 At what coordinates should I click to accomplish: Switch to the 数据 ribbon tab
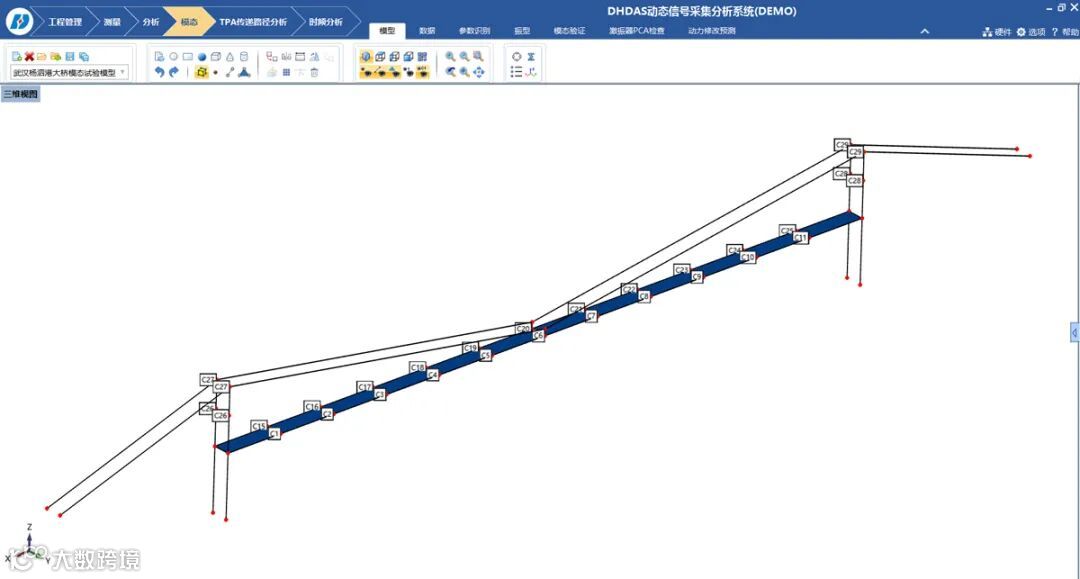pyautogui.click(x=427, y=31)
